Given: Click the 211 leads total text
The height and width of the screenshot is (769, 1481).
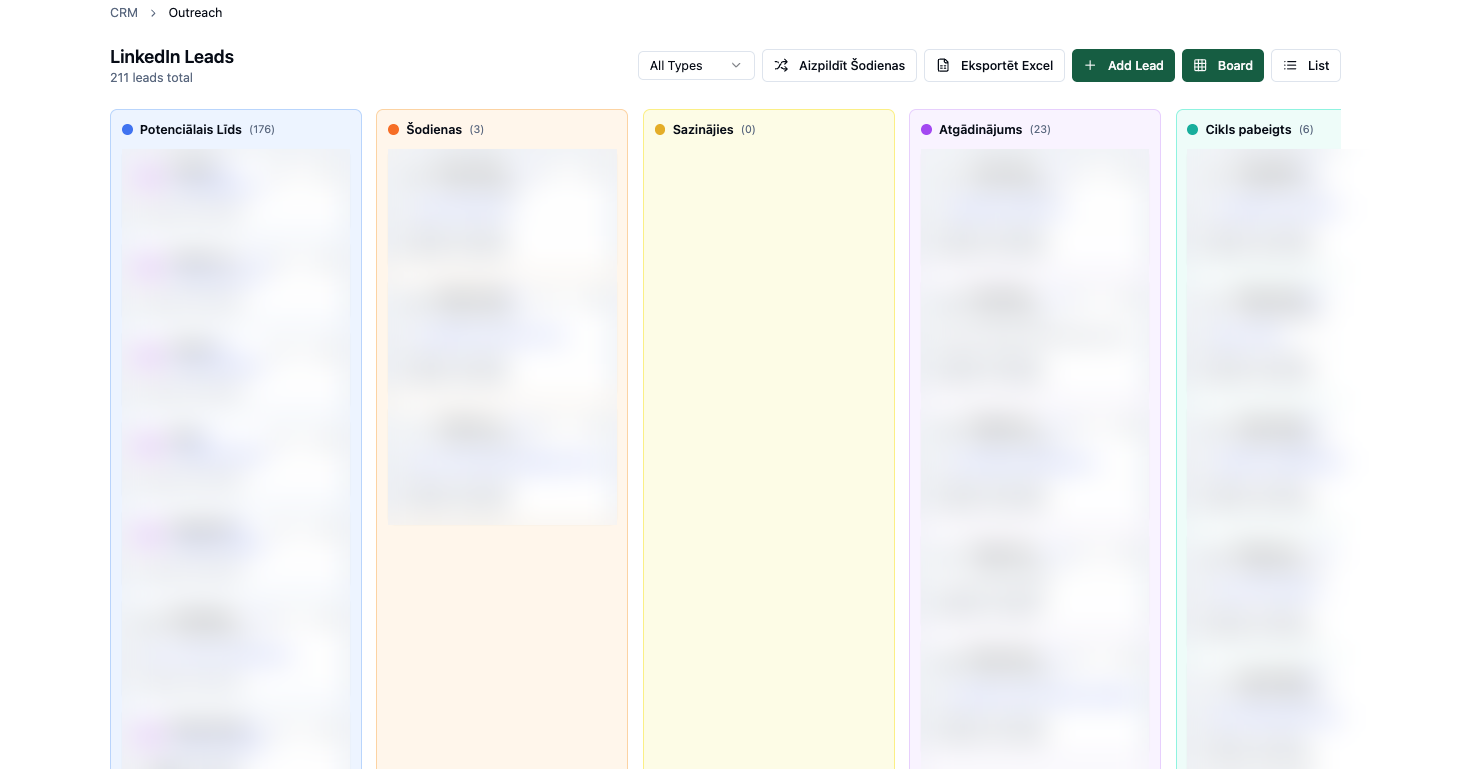Looking at the screenshot, I should [x=151, y=78].
